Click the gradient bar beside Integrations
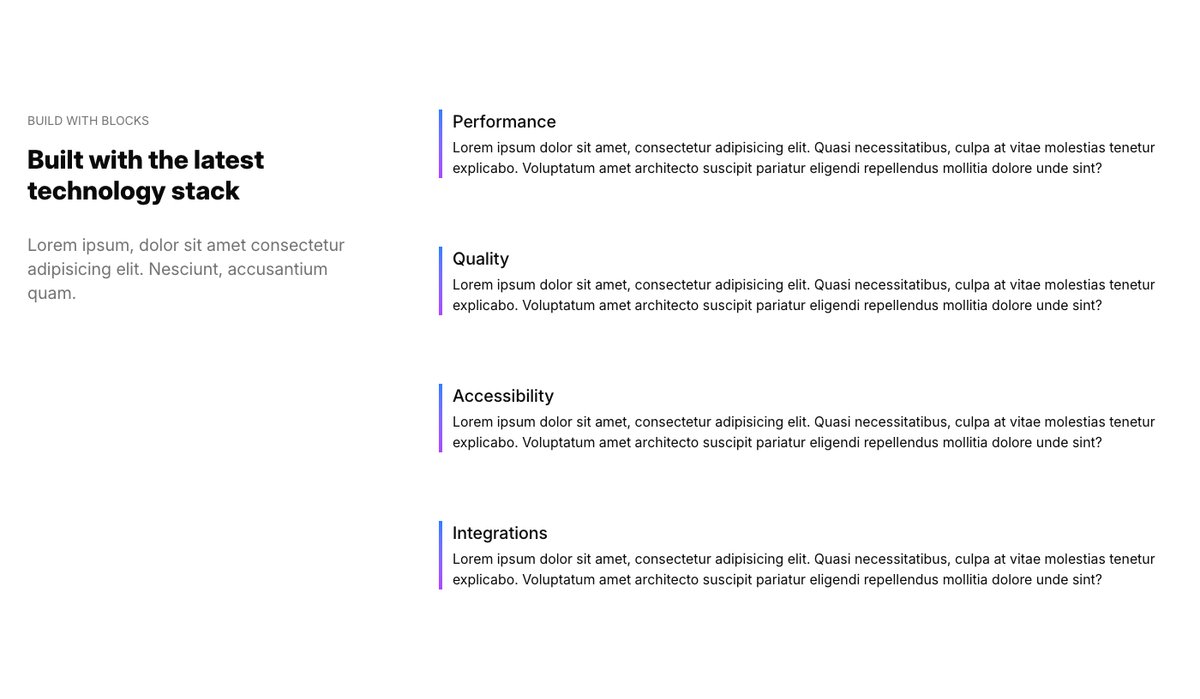Viewport: 1200px width, 699px height. [x=440, y=555]
